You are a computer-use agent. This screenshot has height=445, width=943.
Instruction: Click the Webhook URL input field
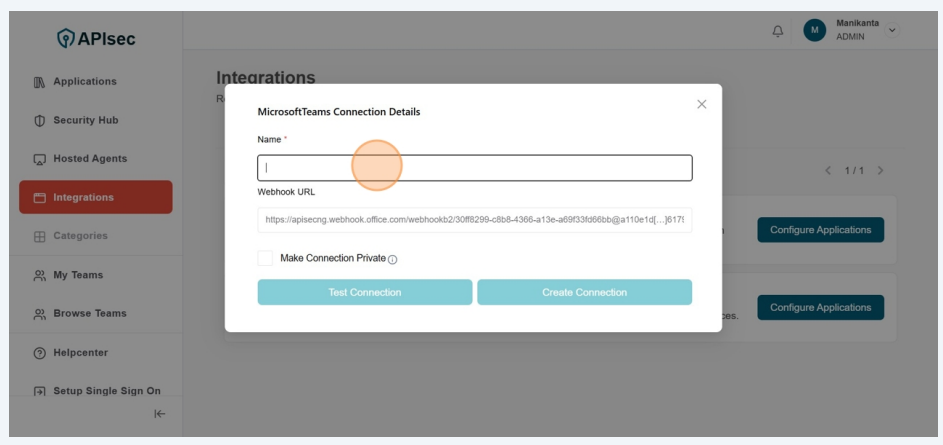pyautogui.click(x=475, y=220)
